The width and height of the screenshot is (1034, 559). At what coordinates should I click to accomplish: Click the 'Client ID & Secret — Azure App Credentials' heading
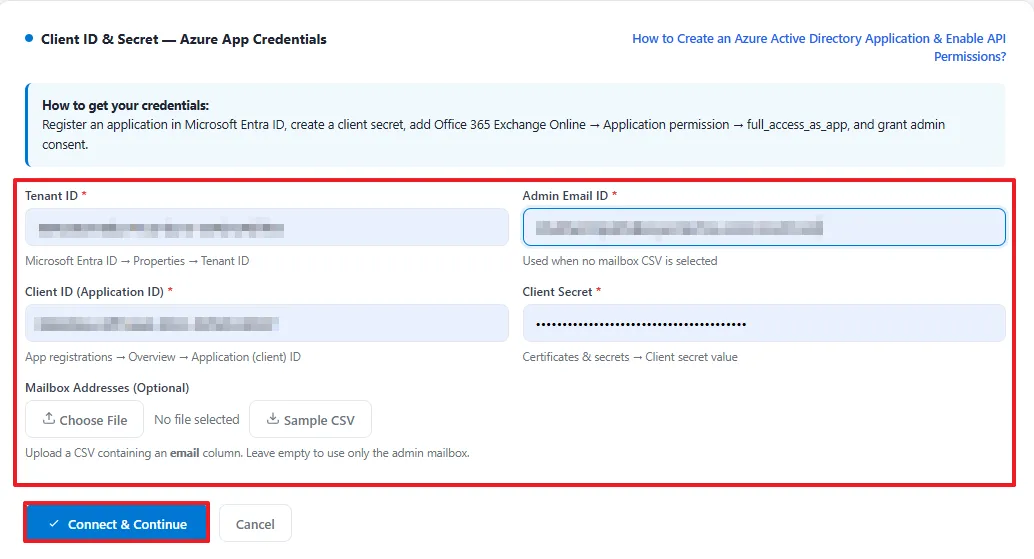(183, 39)
